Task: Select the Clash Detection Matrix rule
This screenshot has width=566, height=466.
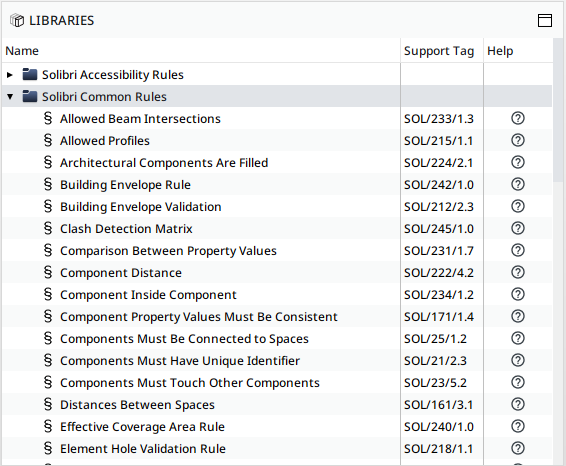Action: point(126,229)
